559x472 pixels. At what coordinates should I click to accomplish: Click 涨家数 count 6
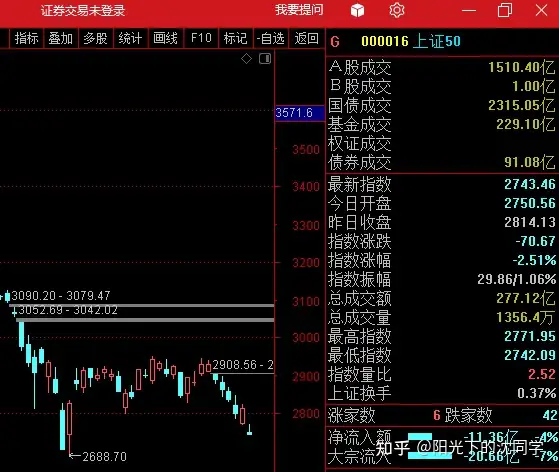tap(437, 415)
